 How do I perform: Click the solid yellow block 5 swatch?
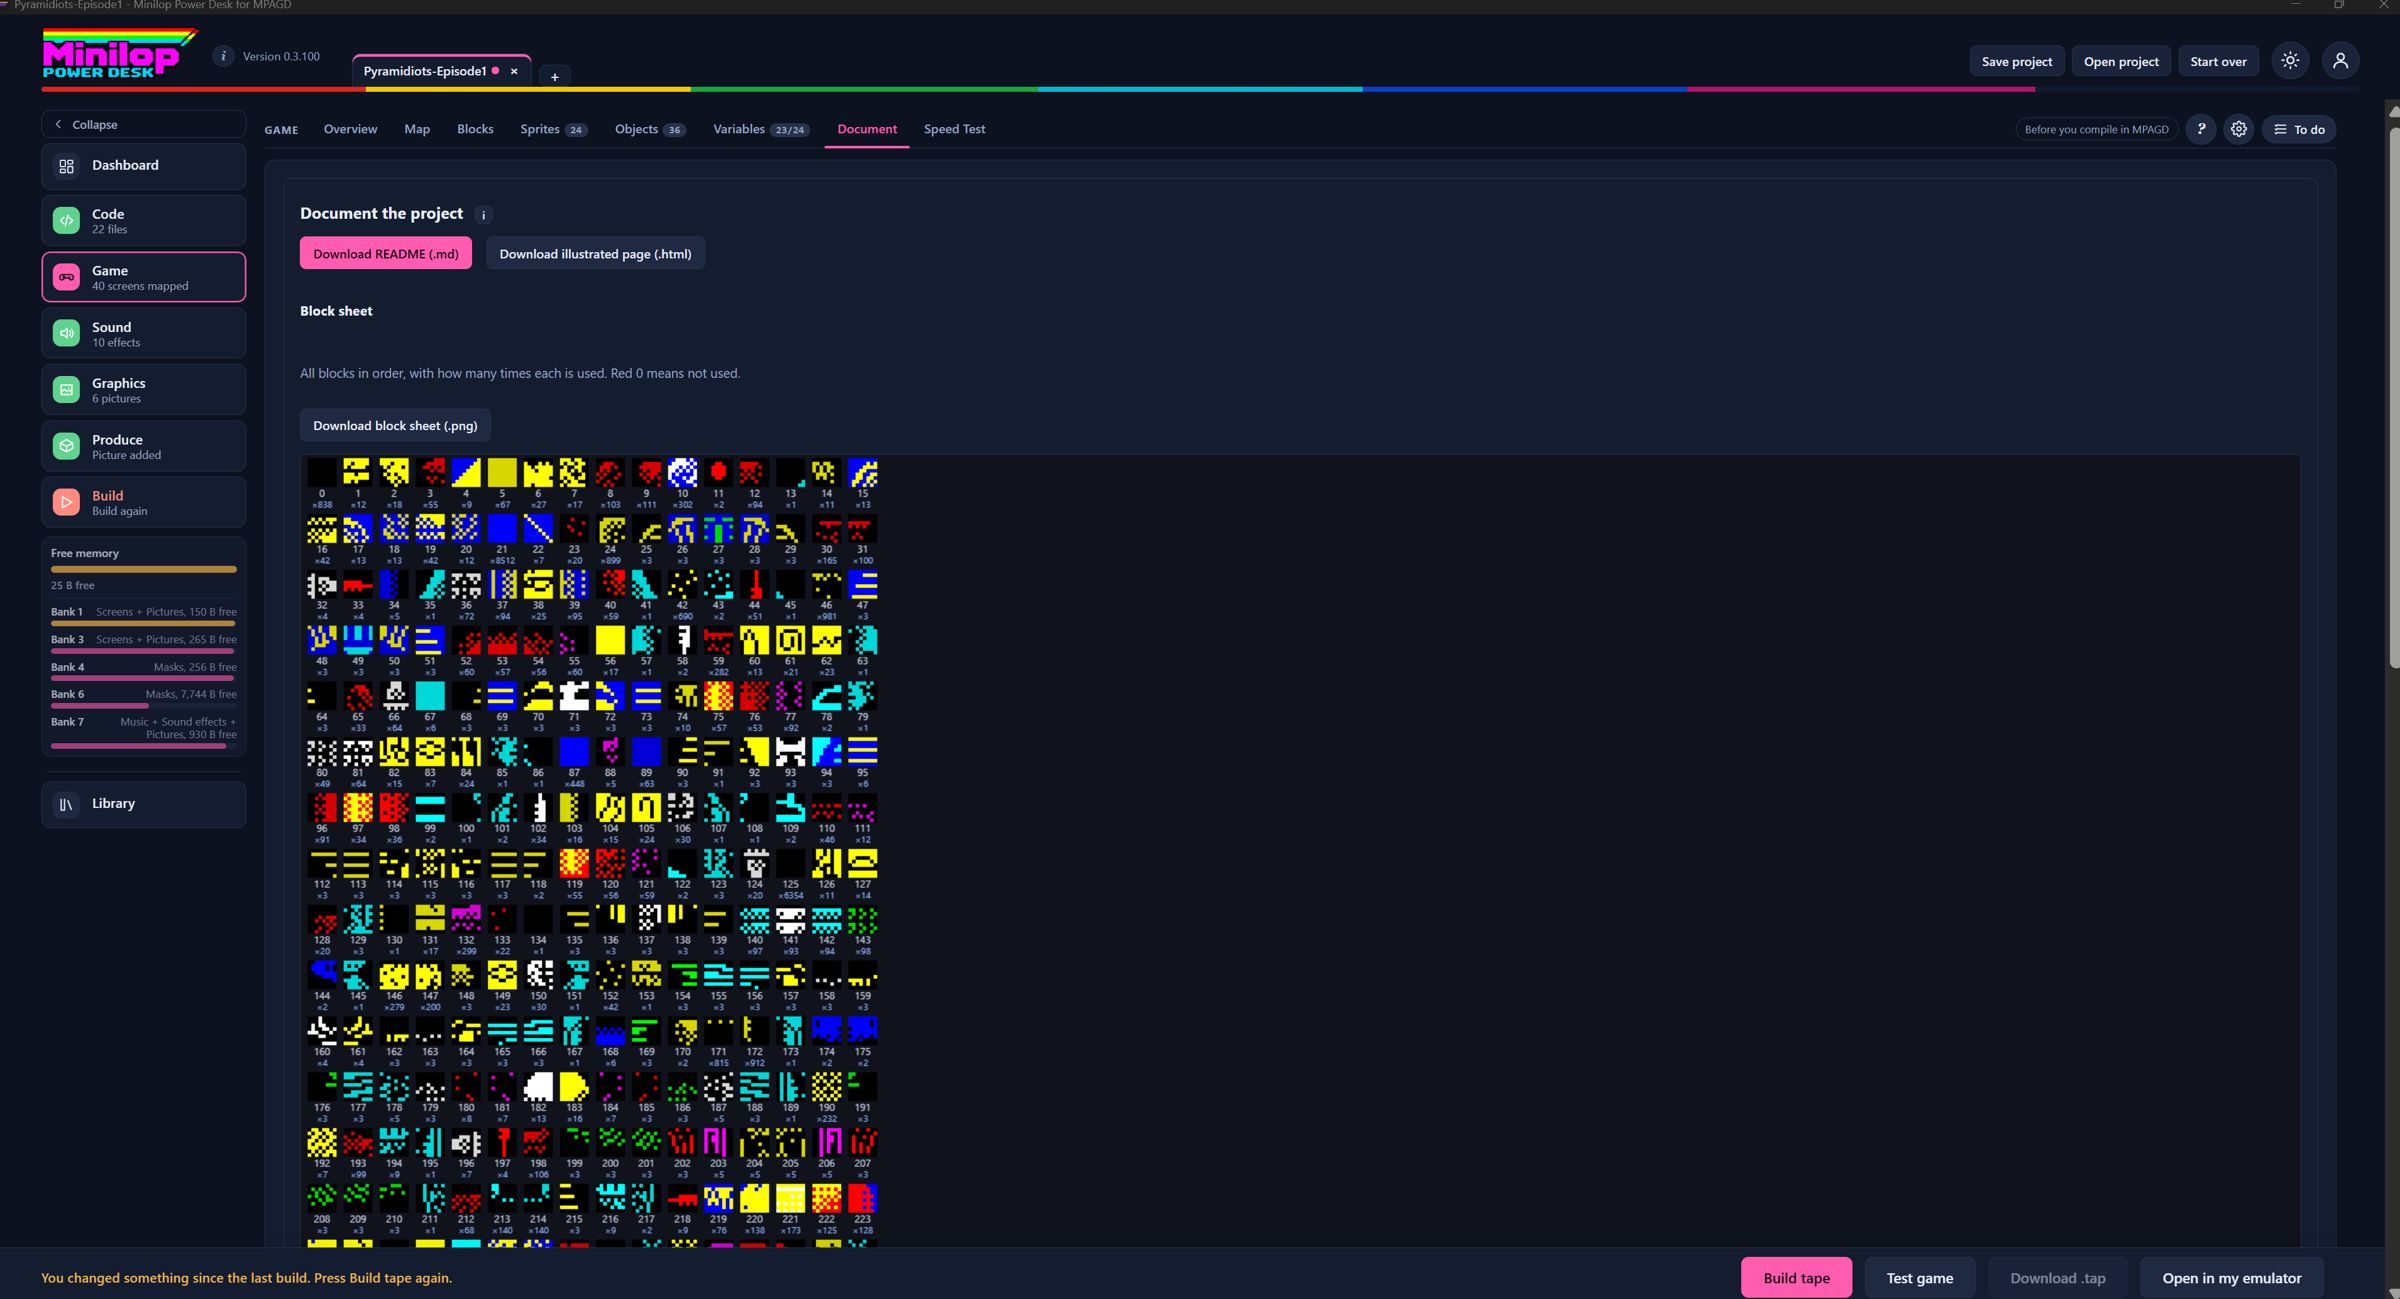coord(502,472)
